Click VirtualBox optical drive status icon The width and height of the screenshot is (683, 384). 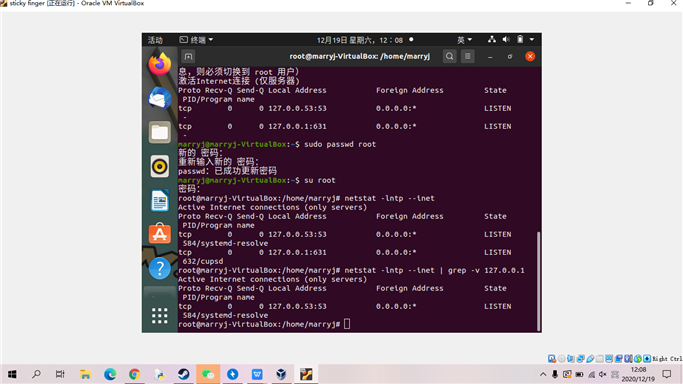coord(561,359)
